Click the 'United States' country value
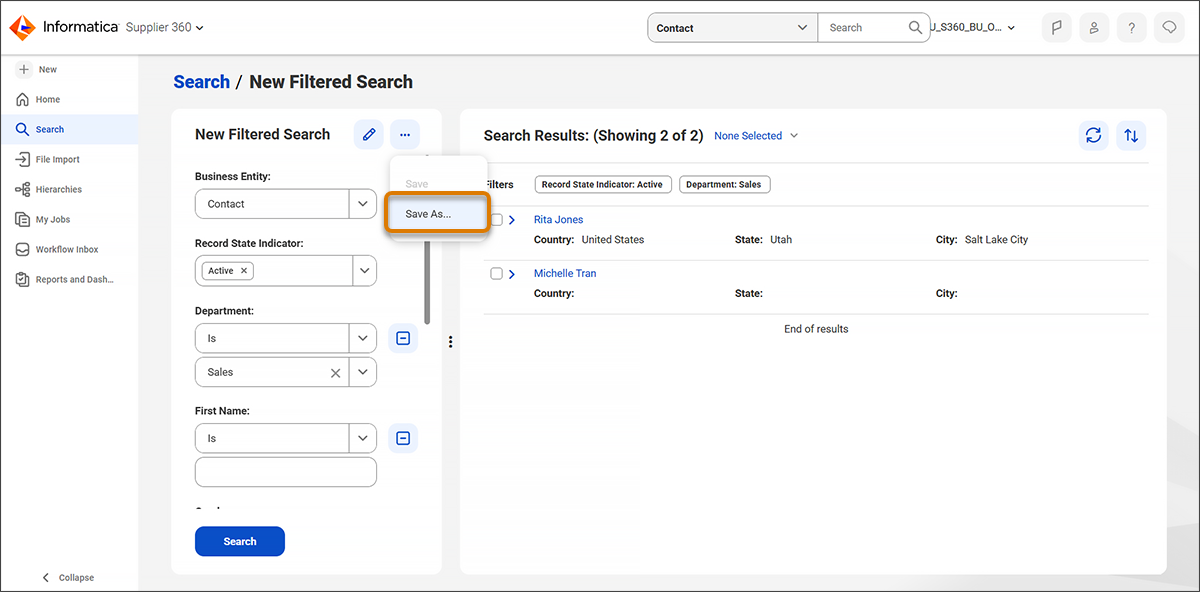This screenshot has height=592, width=1200. [613, 240]
